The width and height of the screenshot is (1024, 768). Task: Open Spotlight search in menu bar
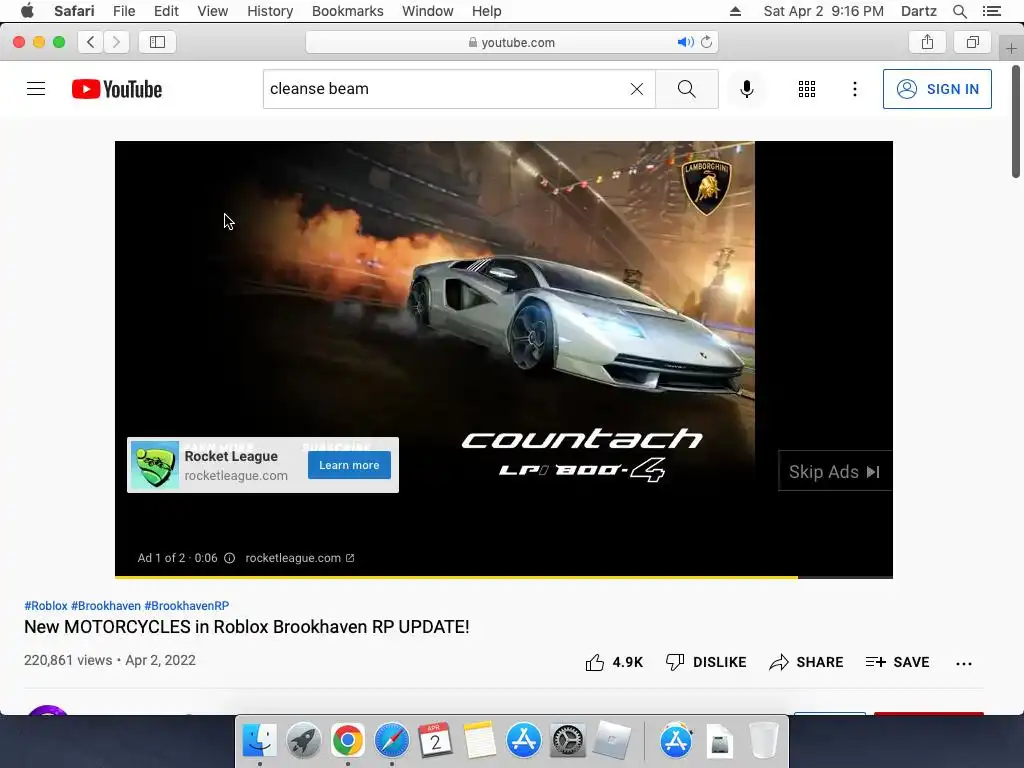click(x=959, y=11)
